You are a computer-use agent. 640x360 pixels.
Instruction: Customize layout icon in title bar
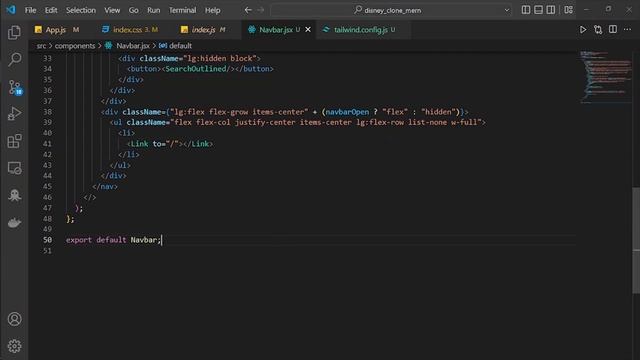pyautogui.click(x=568, y=10)
